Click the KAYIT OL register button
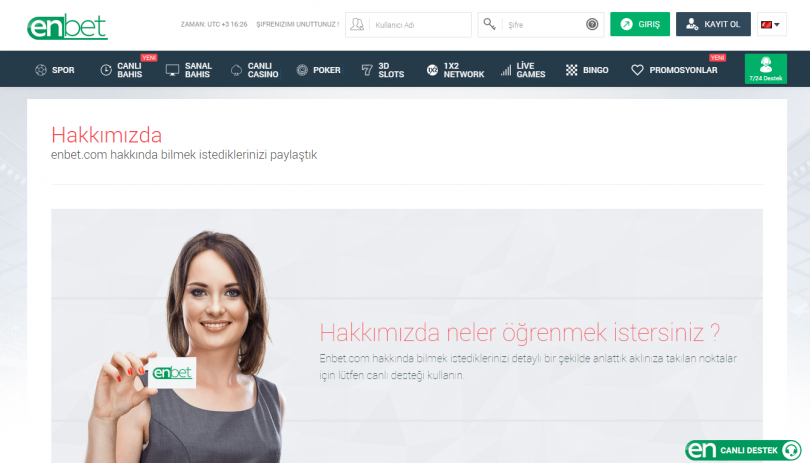The image size is (810, 463). tap(713, 24)
